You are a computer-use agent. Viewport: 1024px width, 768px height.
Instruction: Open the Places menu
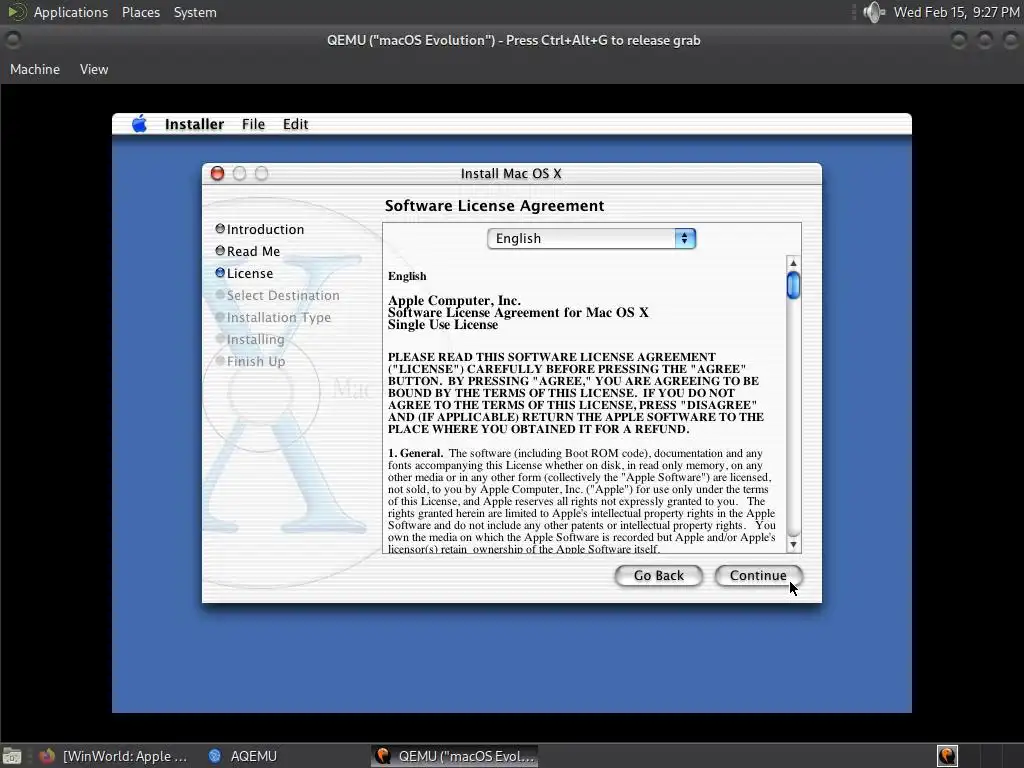pos(140,12)
